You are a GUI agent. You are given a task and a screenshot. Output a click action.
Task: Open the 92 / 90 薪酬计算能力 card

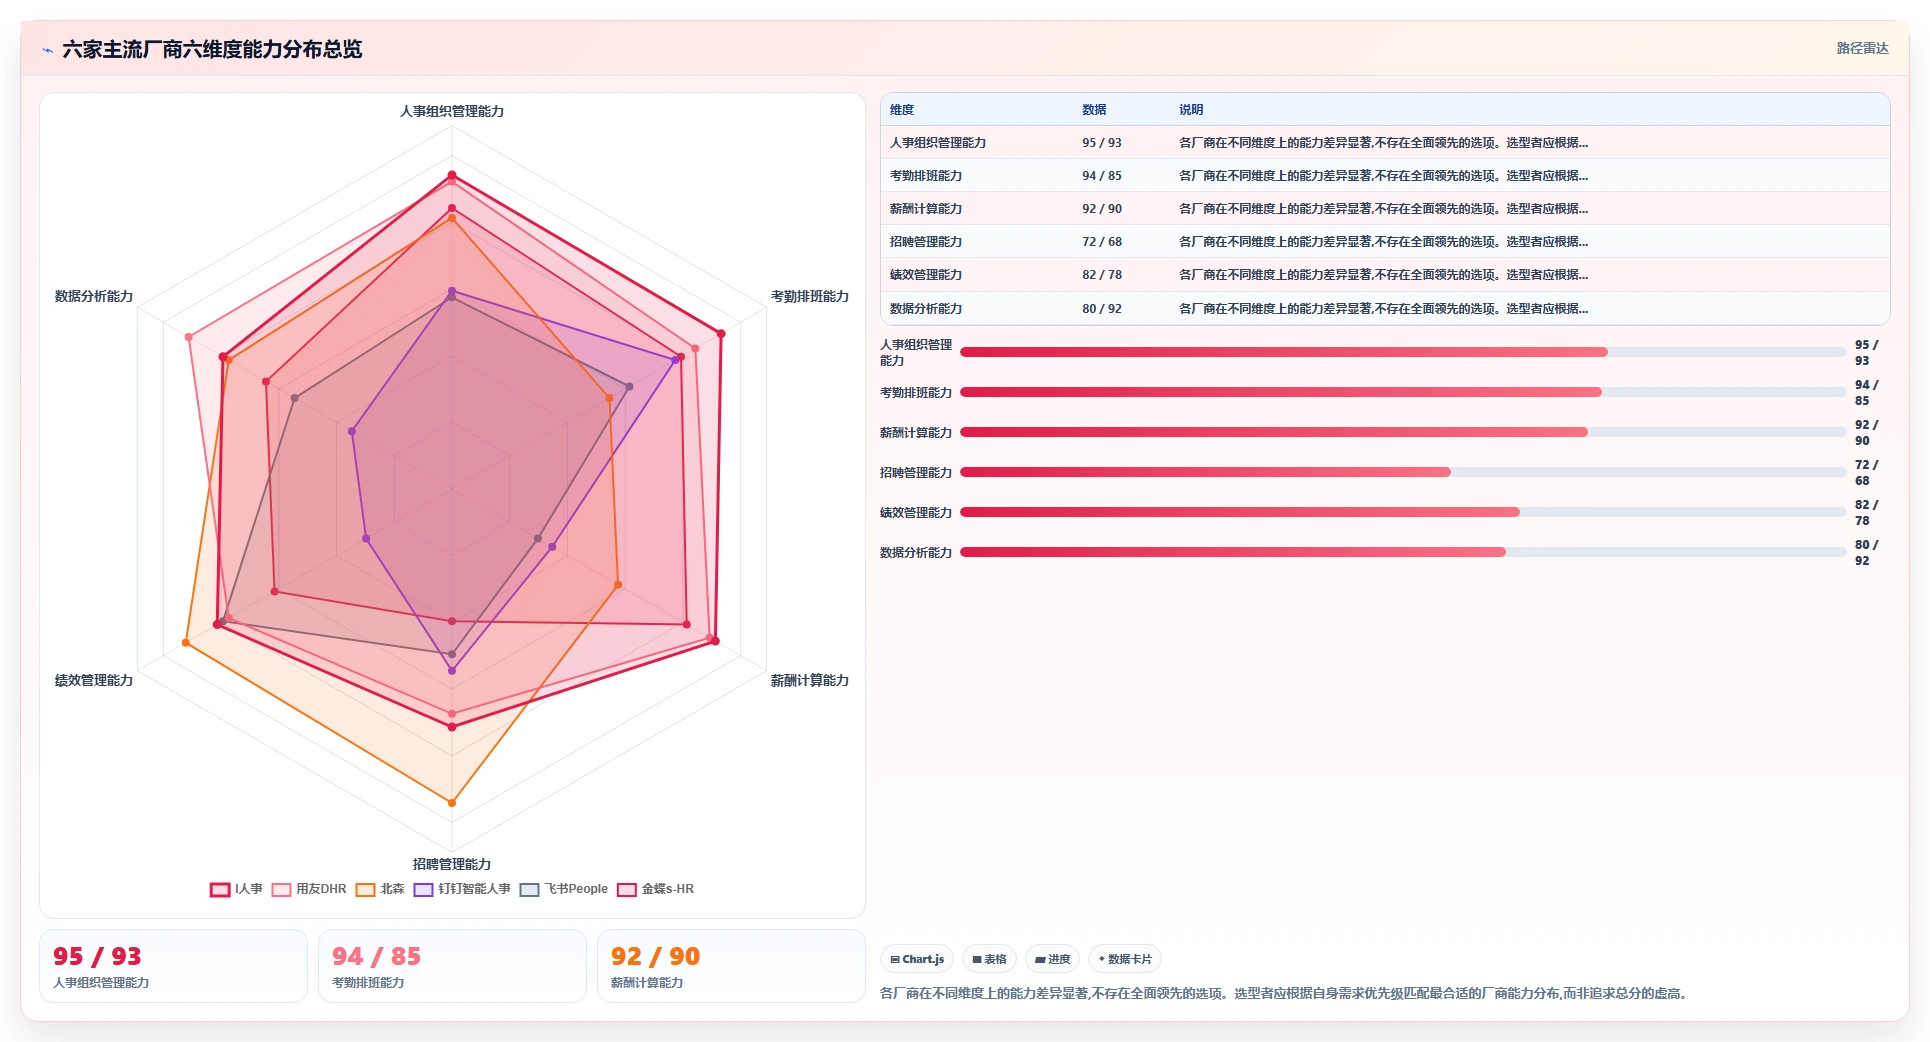[x=731, y=966]
